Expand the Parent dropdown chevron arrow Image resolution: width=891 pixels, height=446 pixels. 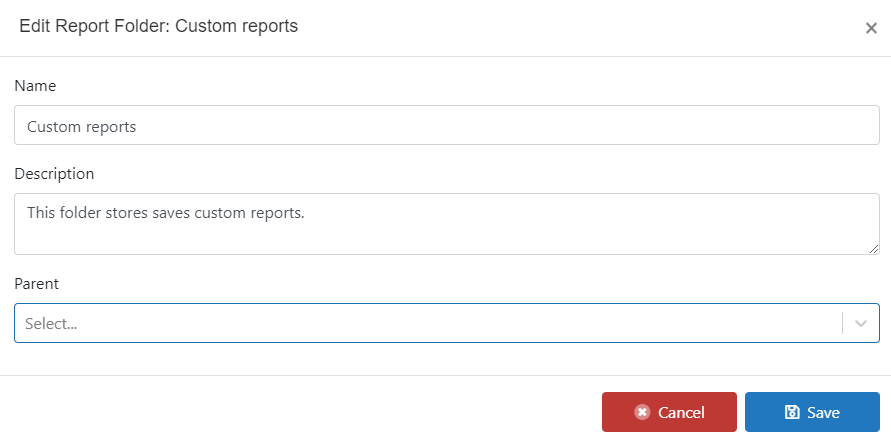(861, 323)
